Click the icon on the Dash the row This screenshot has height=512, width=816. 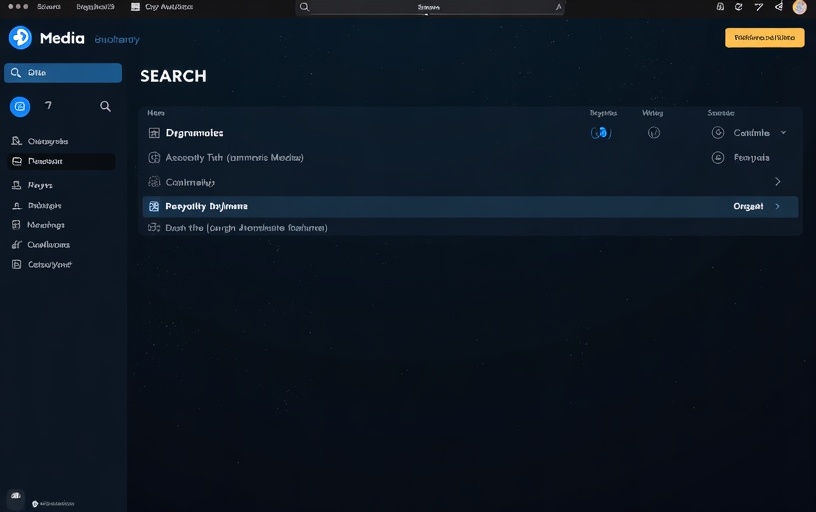tap(154, 227)
